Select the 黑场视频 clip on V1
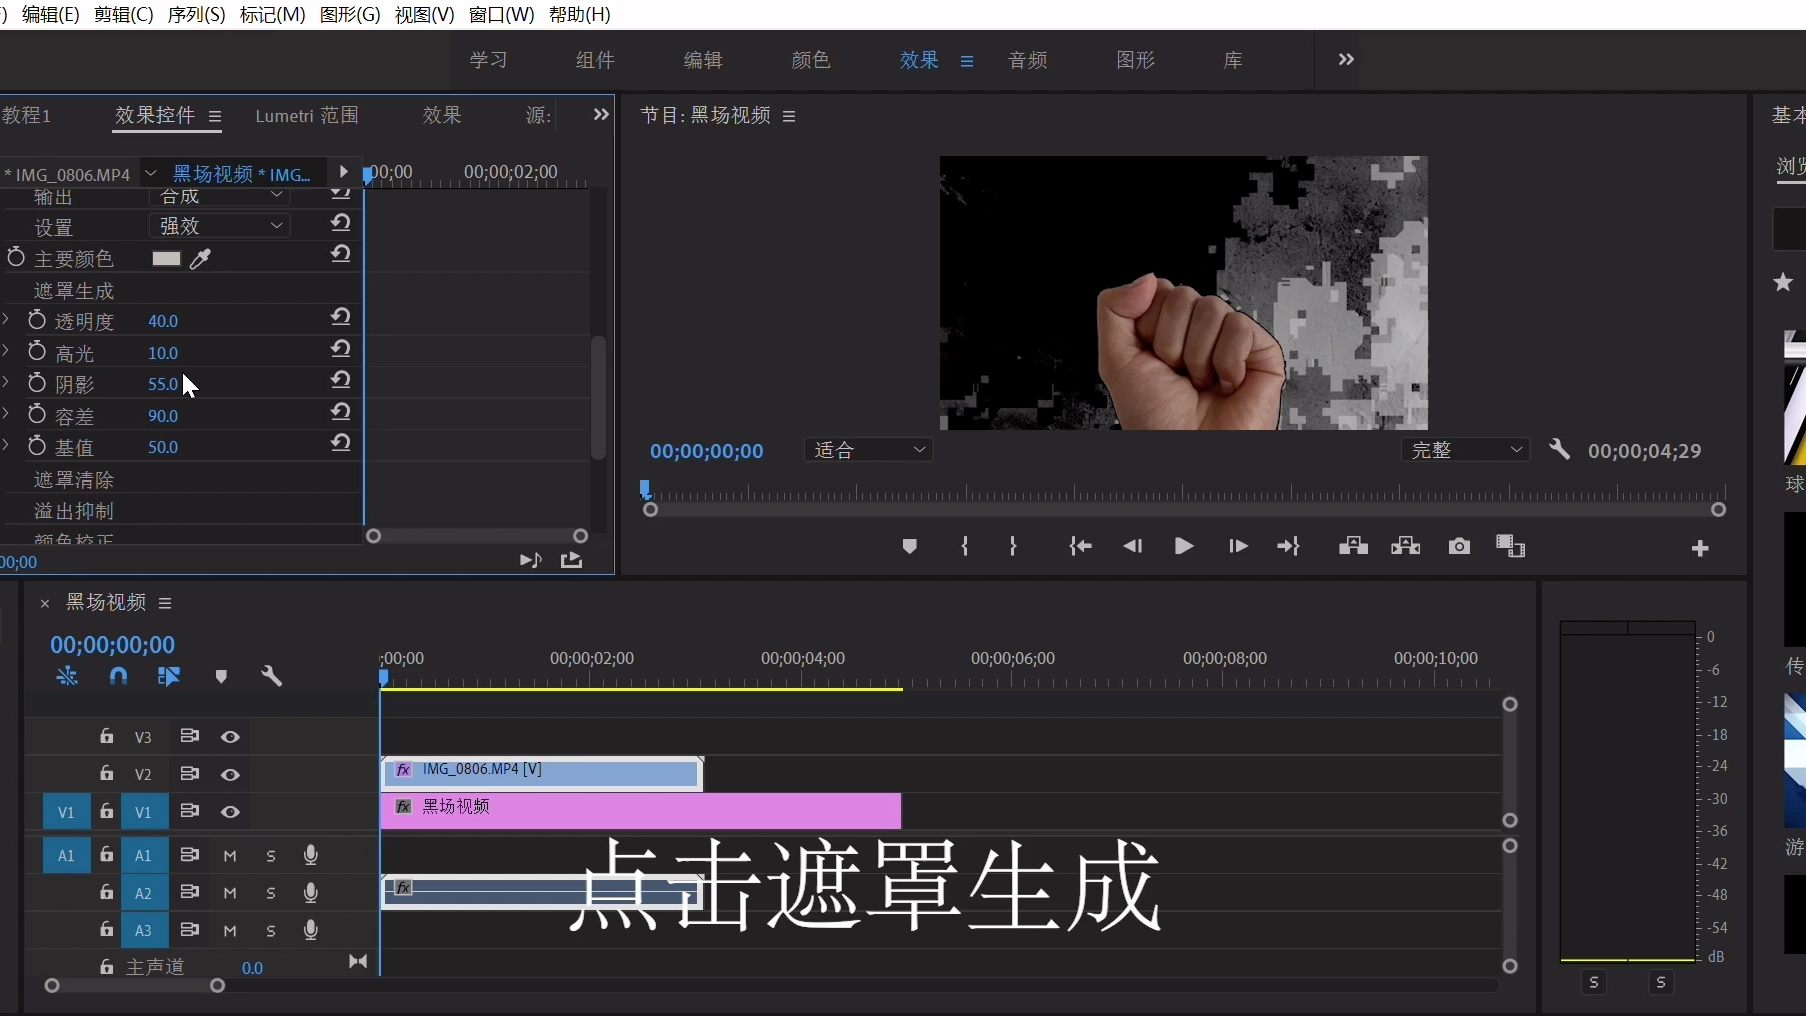This screenshot has height=1016, width=1806. [640, 810]
